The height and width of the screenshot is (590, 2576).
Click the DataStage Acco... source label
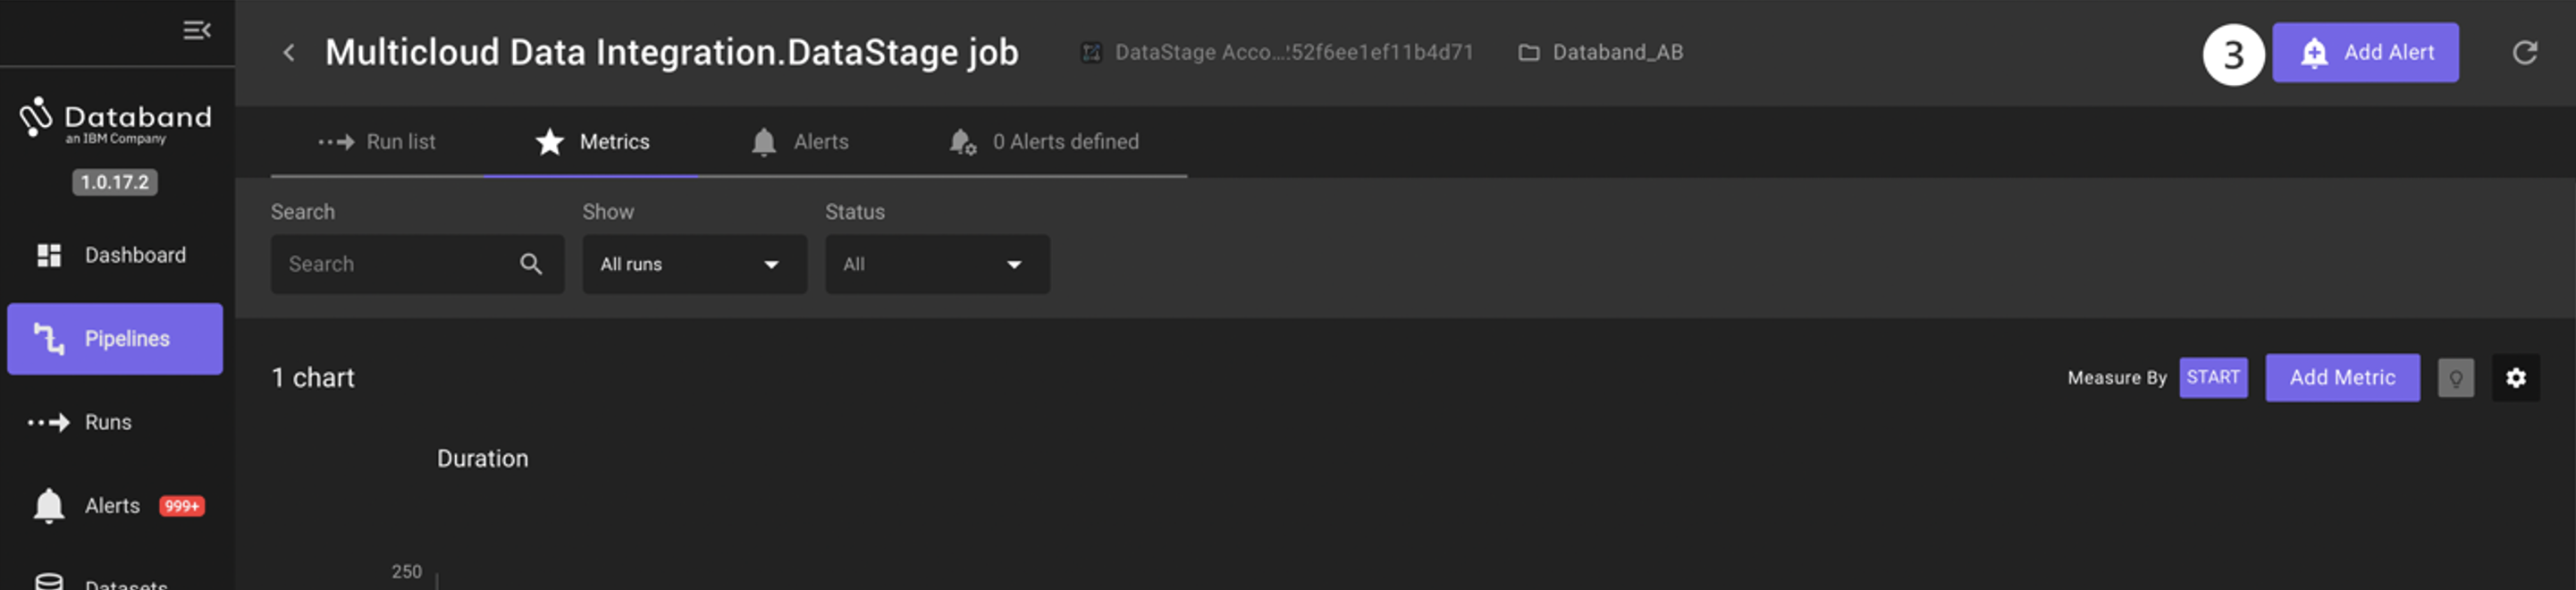click(1294, 53)
